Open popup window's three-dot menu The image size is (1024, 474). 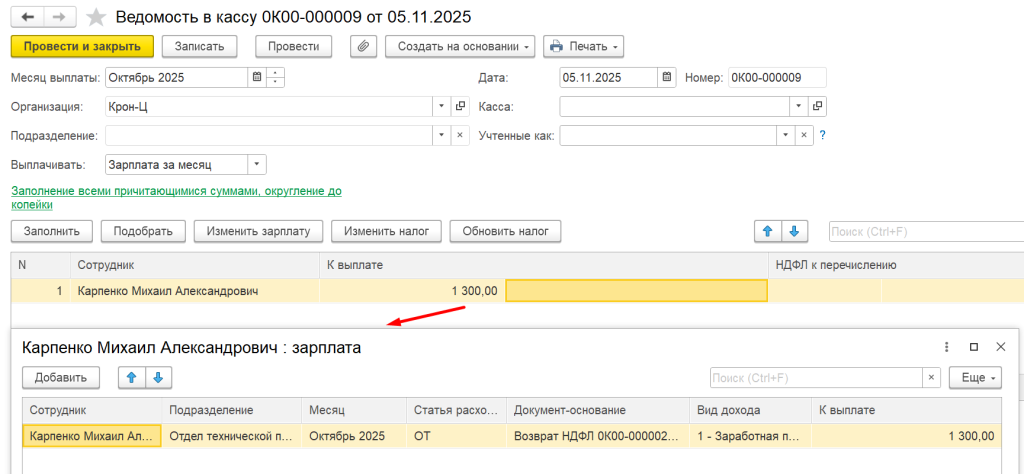[x=946, y=348]
